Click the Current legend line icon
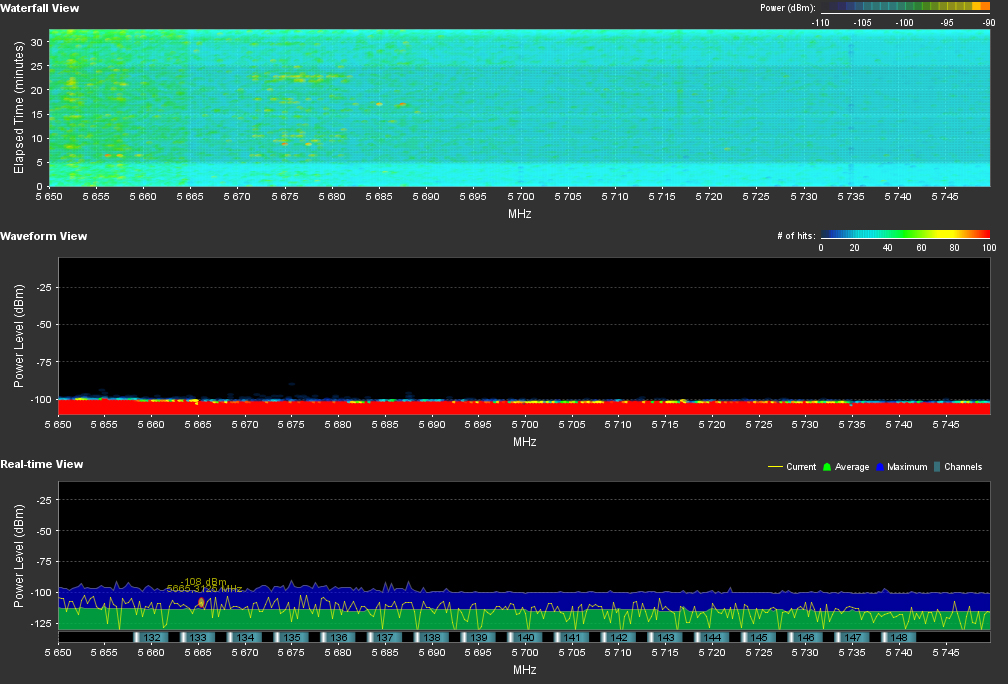The image size is (1008, 684). [x=775, y=467]
